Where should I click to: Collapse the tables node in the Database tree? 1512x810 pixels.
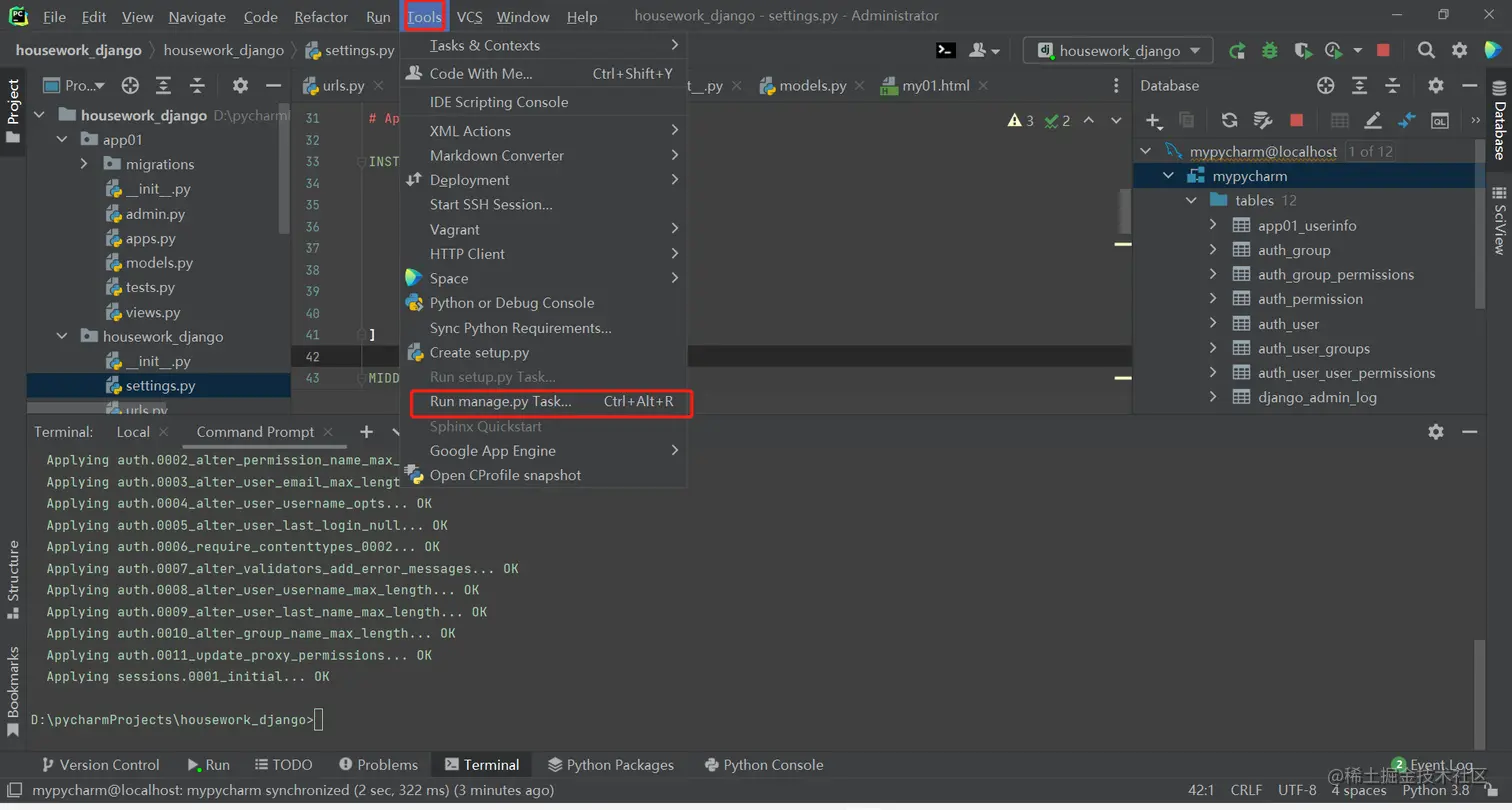(1190, 200)
